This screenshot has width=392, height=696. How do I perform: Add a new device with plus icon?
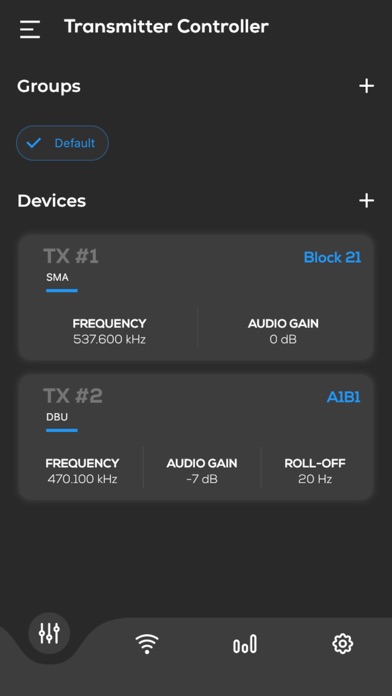click(366, 201)
